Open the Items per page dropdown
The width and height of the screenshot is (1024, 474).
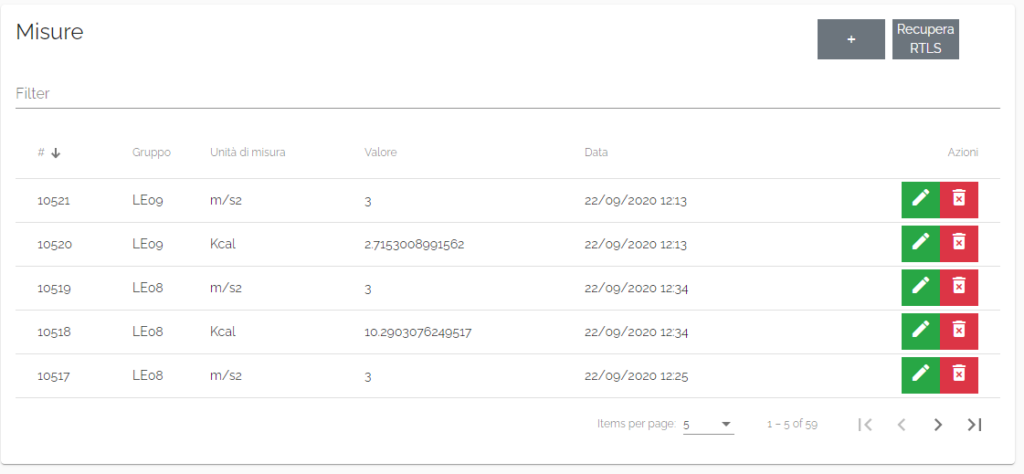708,425
